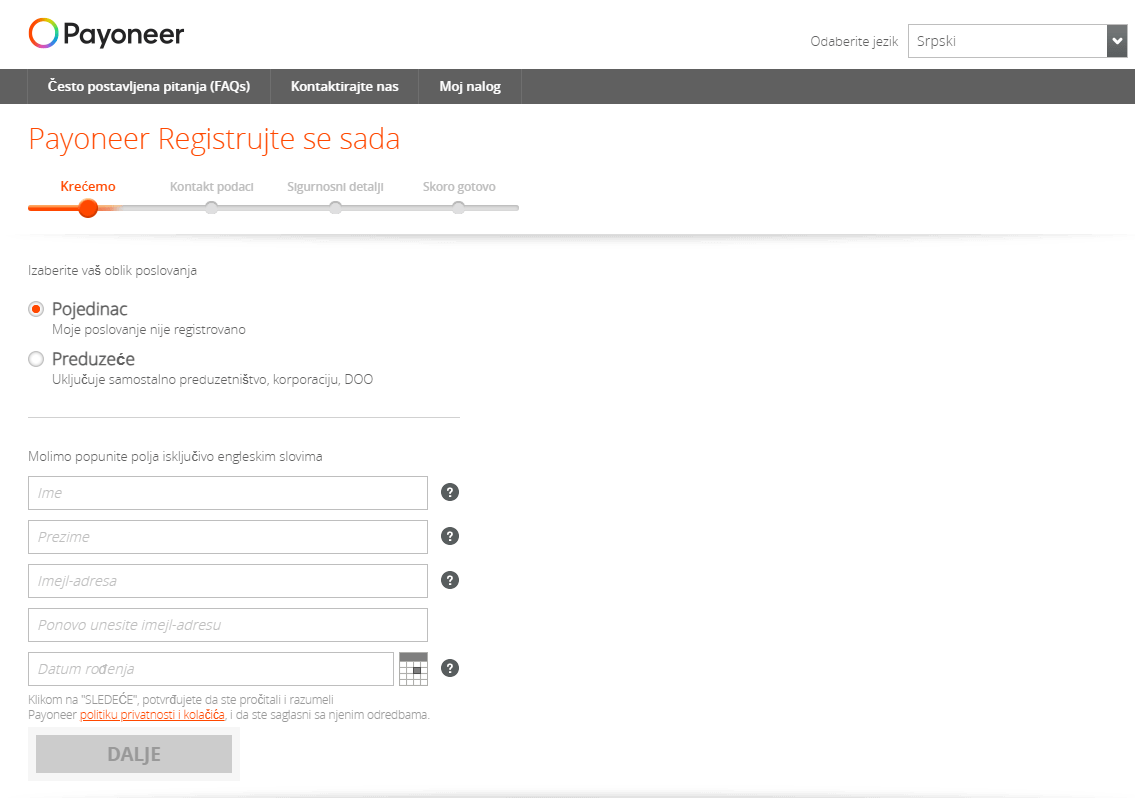Click the Skoro gotovo step circle

[x=458, y=207]
